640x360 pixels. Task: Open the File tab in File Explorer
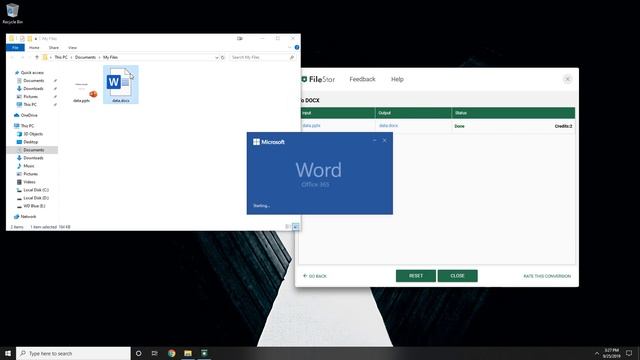tap(16, 48)
